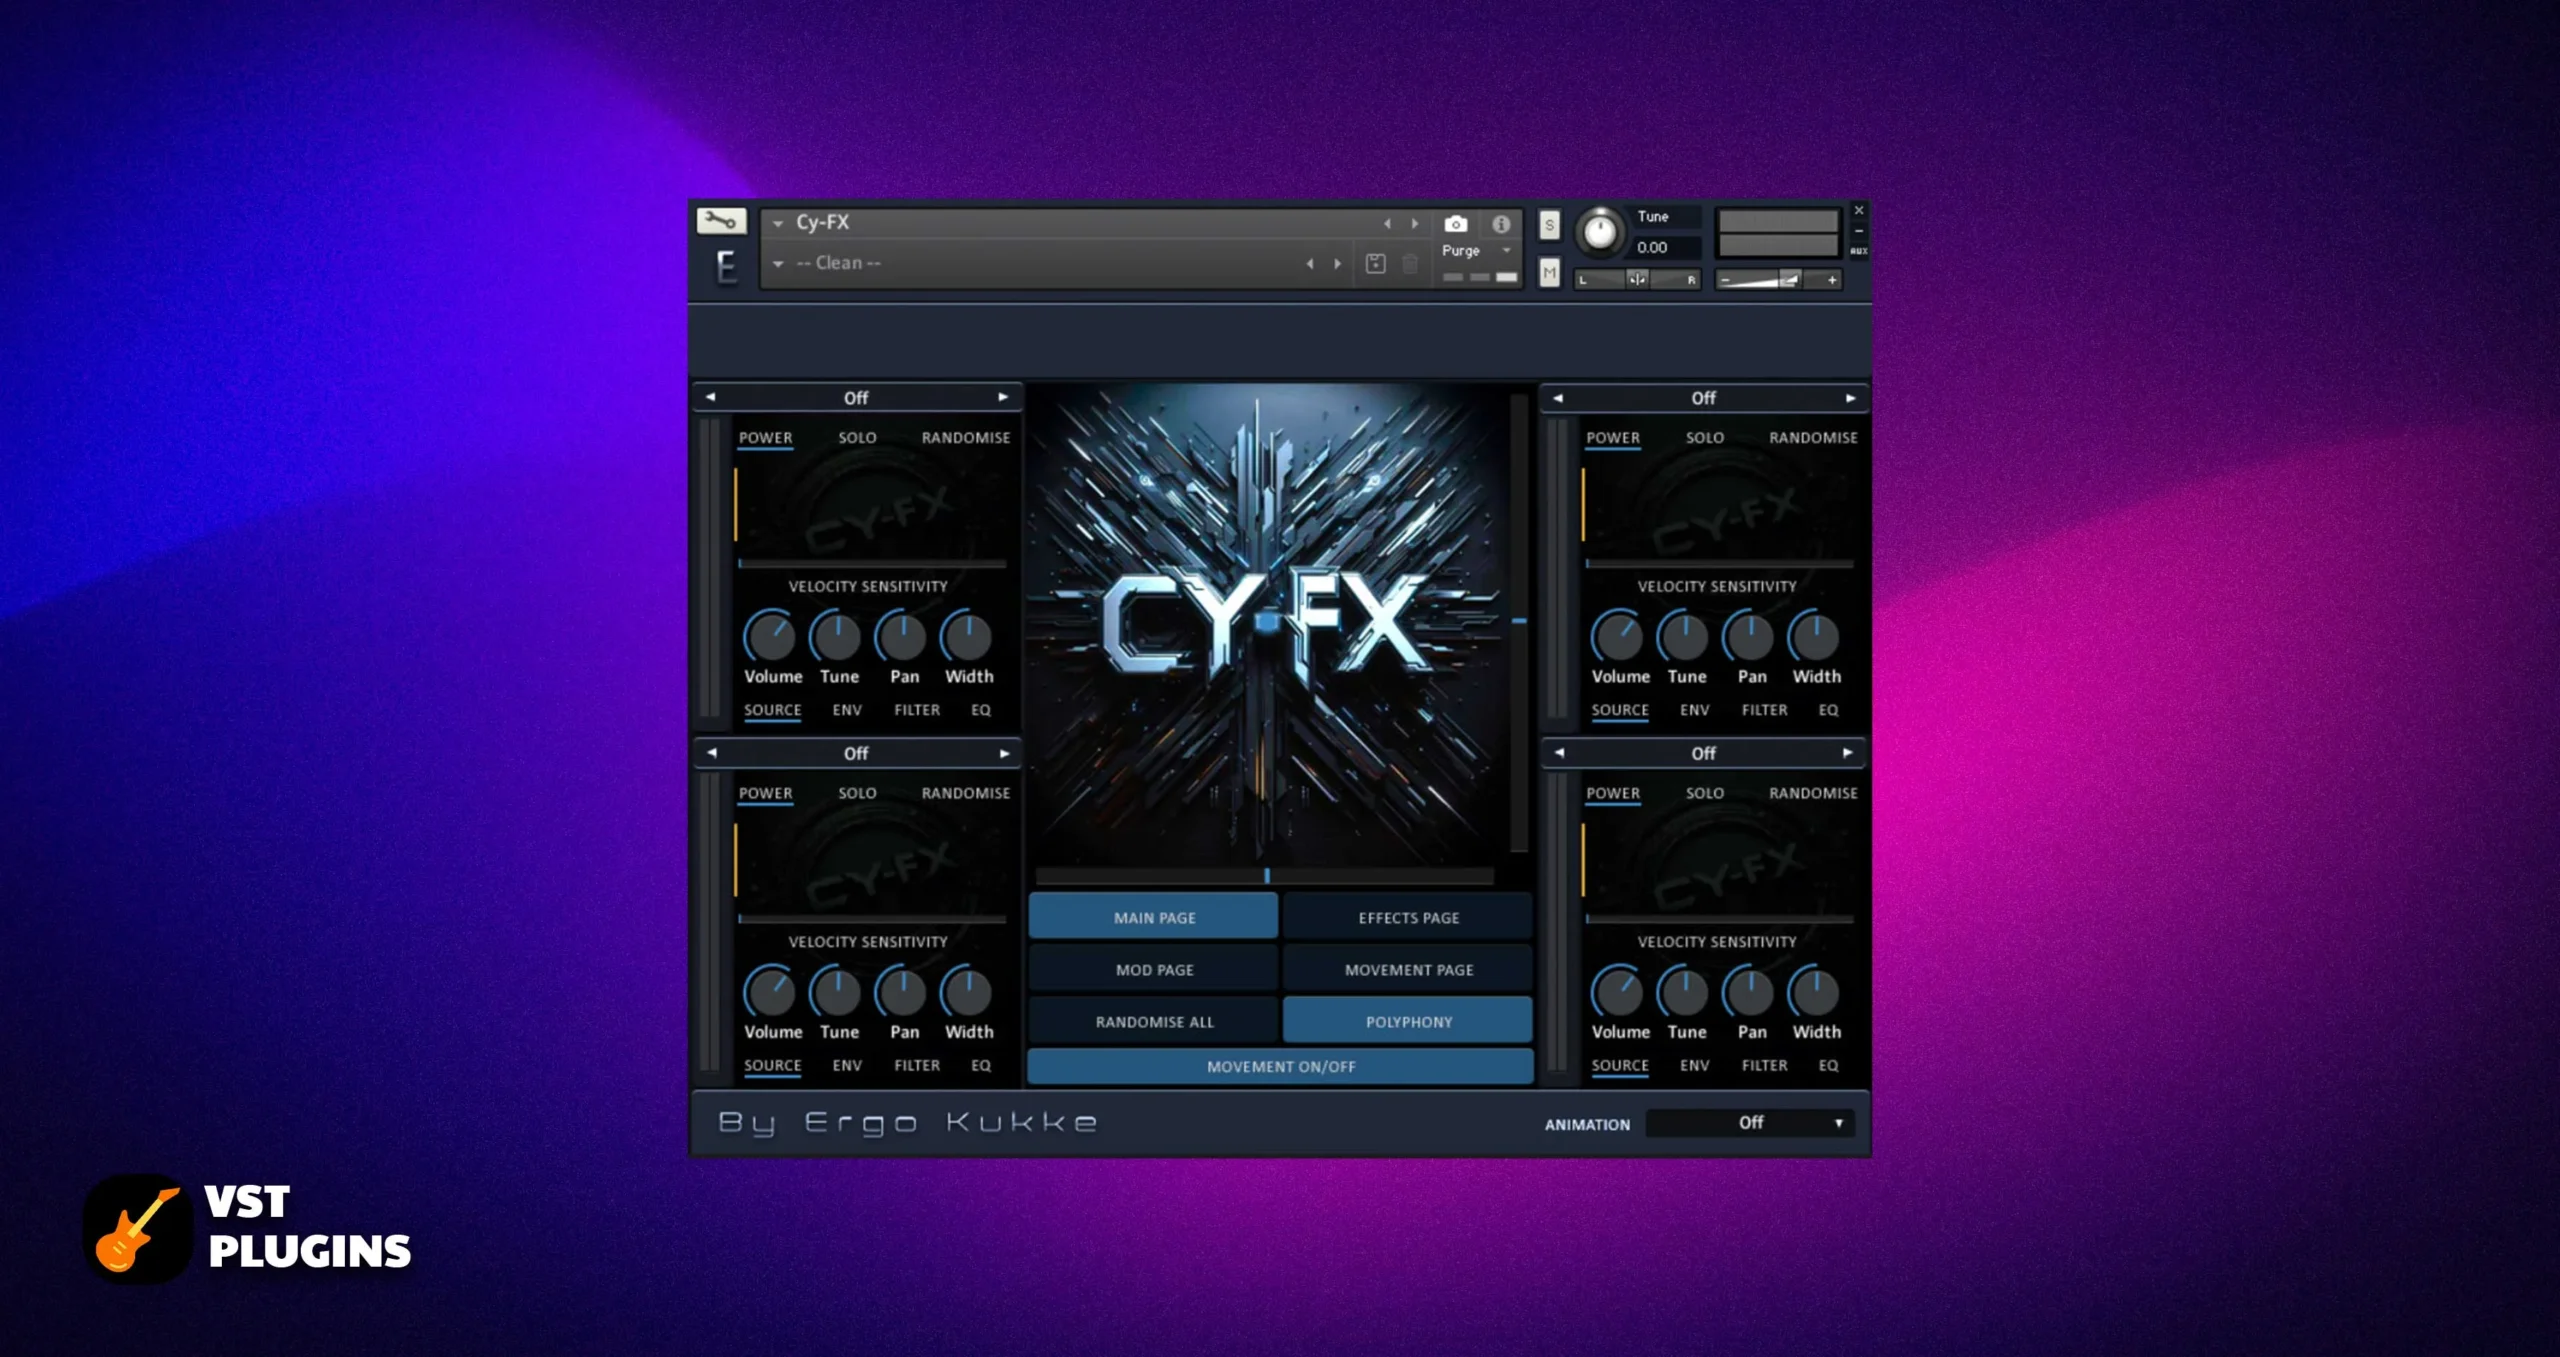Toggle POWER on the bottom-left layer
2560x1357 pixels.
[765, 793]
